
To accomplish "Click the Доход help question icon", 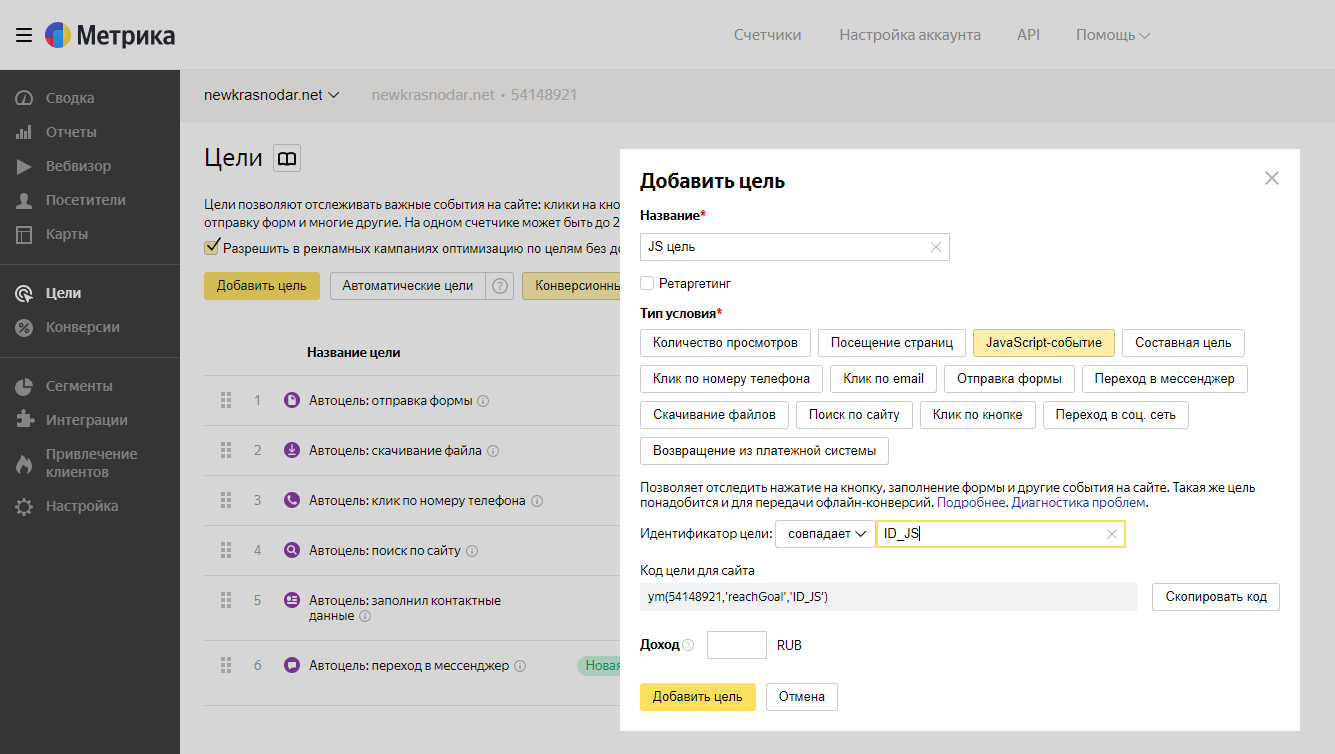I will (688, 646).
